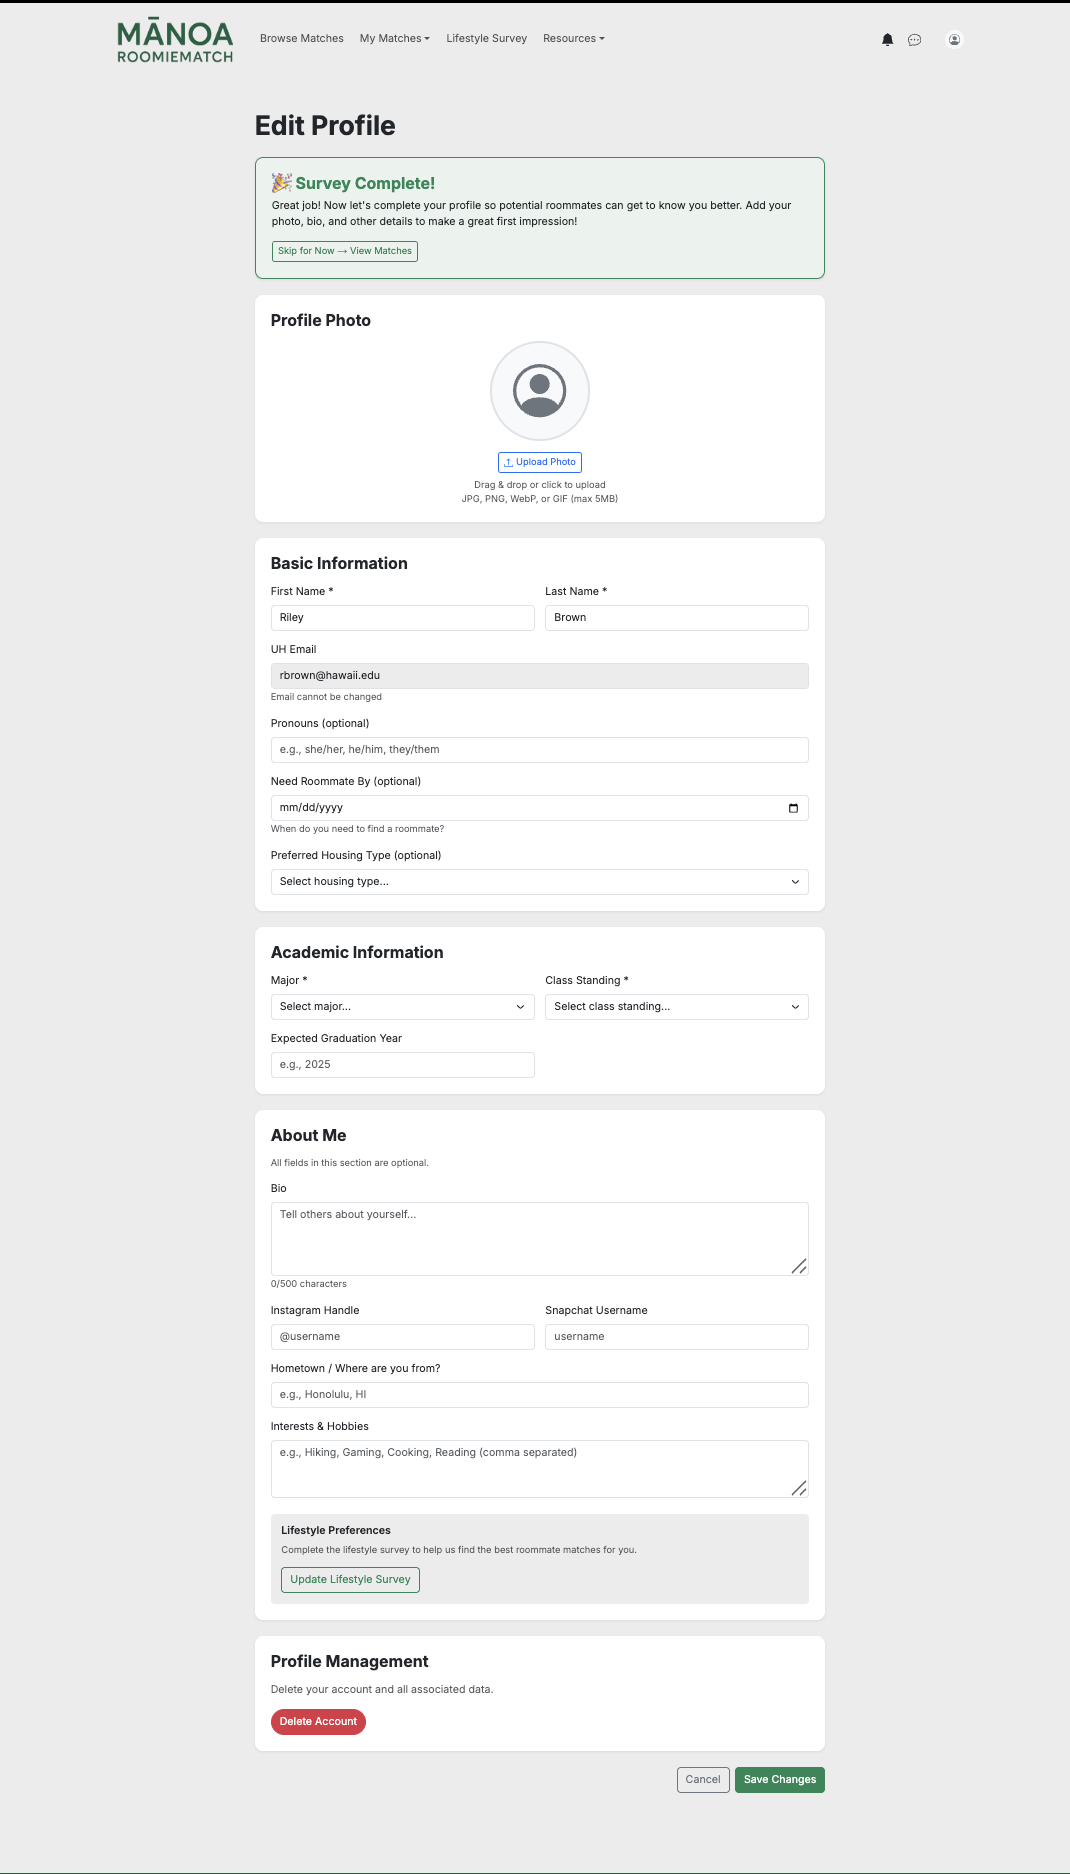Expand the Preferred Housing Type dropdown
This screenshot has width=1070, height=1874.
pos(539,882)
